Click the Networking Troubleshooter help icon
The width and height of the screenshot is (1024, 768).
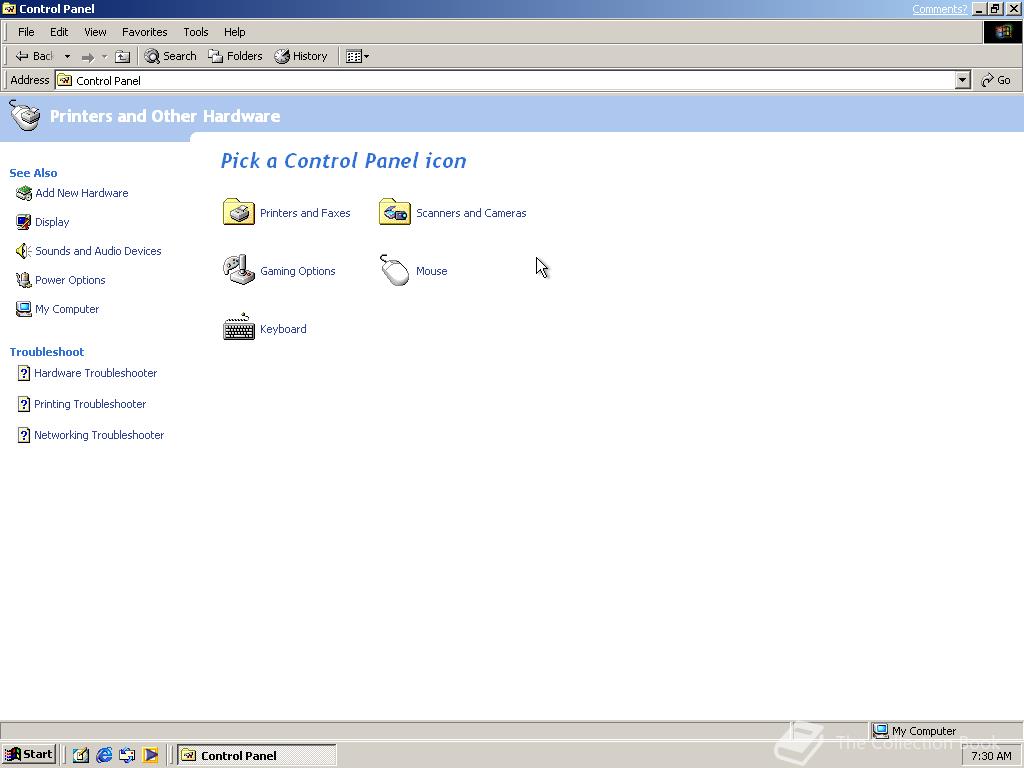pyautogui.click(x=24, y=435)
